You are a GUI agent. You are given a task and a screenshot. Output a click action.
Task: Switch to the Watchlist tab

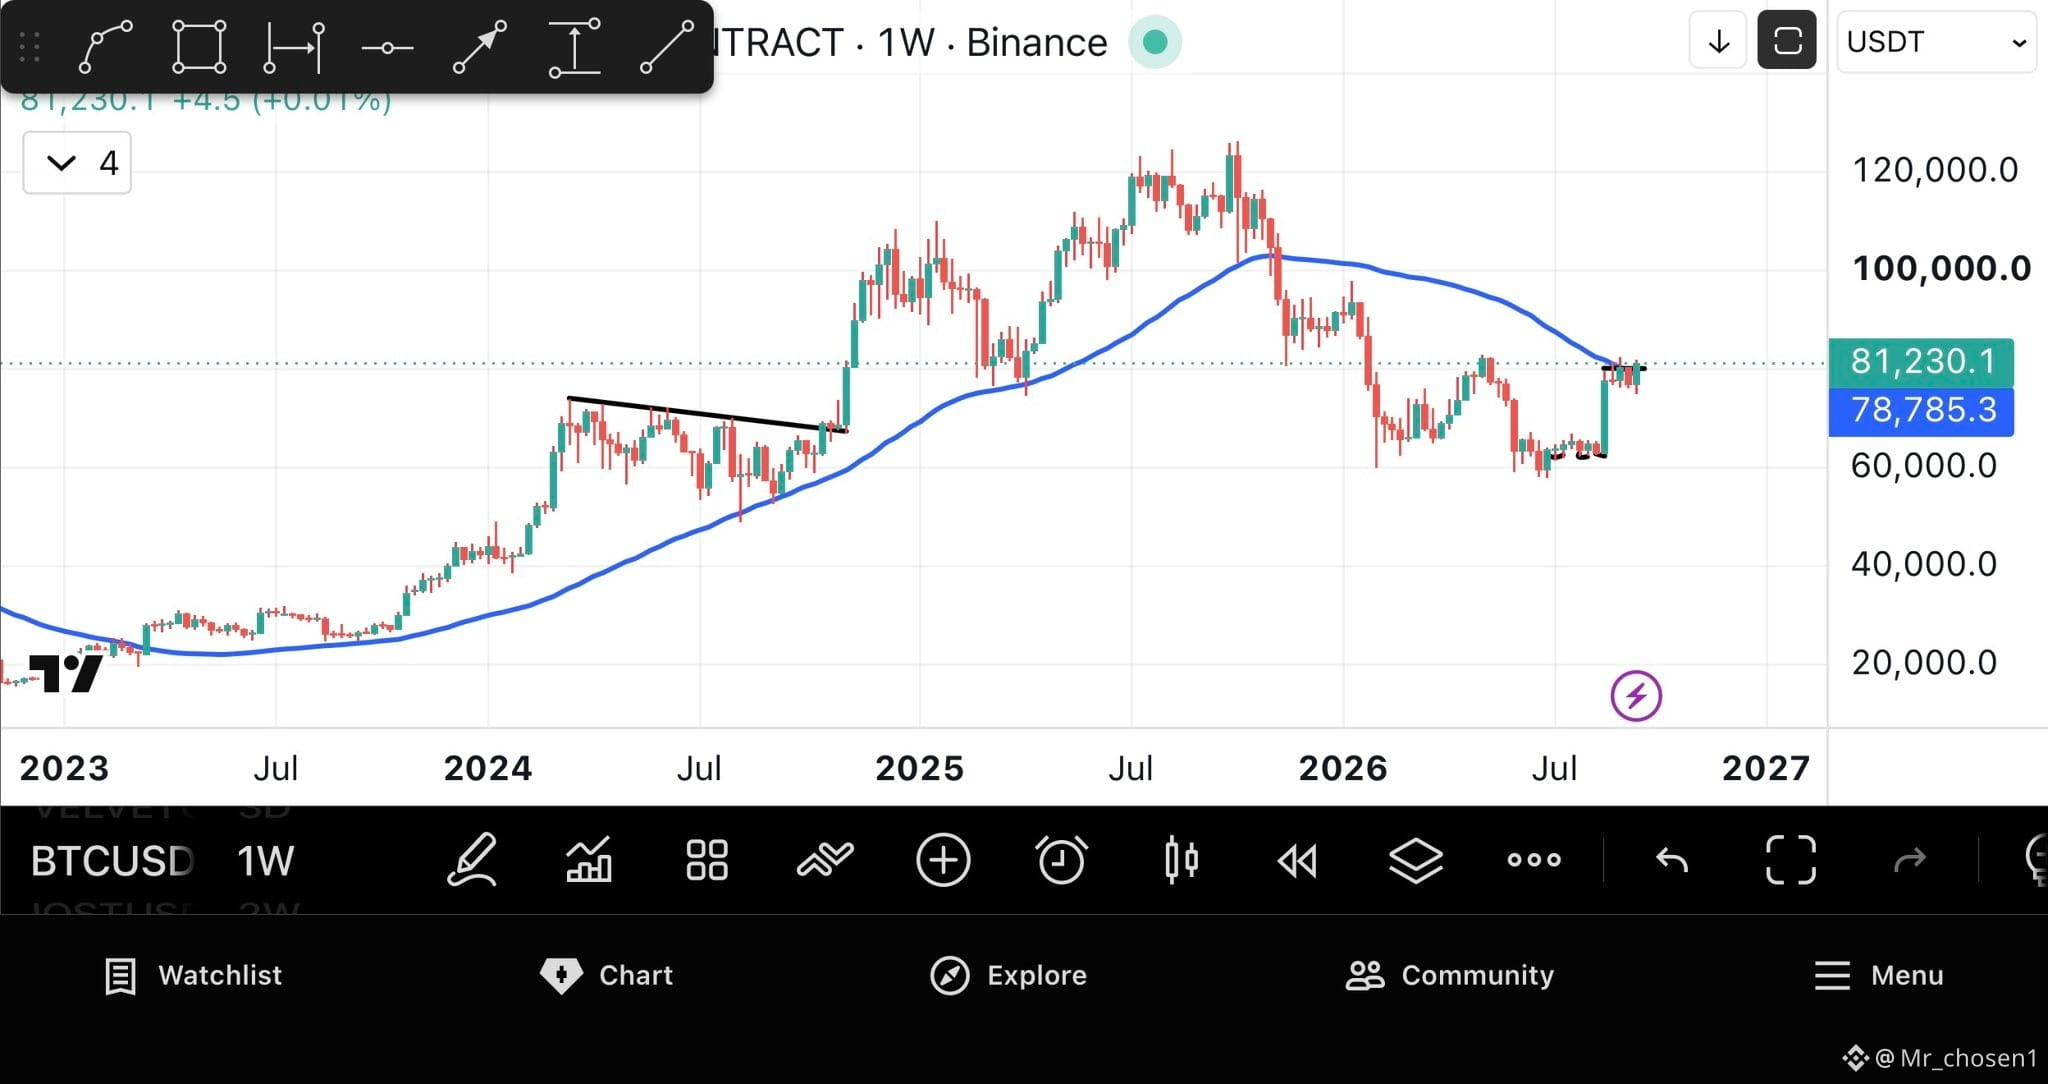tap(194, 975)
